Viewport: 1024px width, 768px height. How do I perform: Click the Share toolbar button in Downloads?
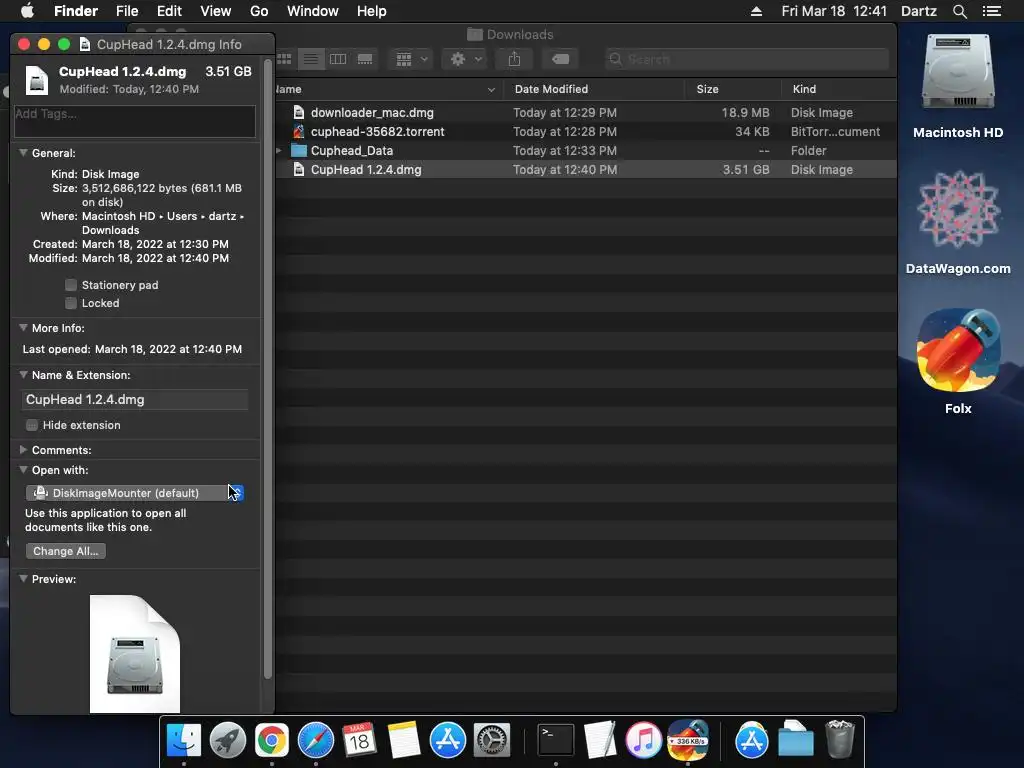pos(515,59)
